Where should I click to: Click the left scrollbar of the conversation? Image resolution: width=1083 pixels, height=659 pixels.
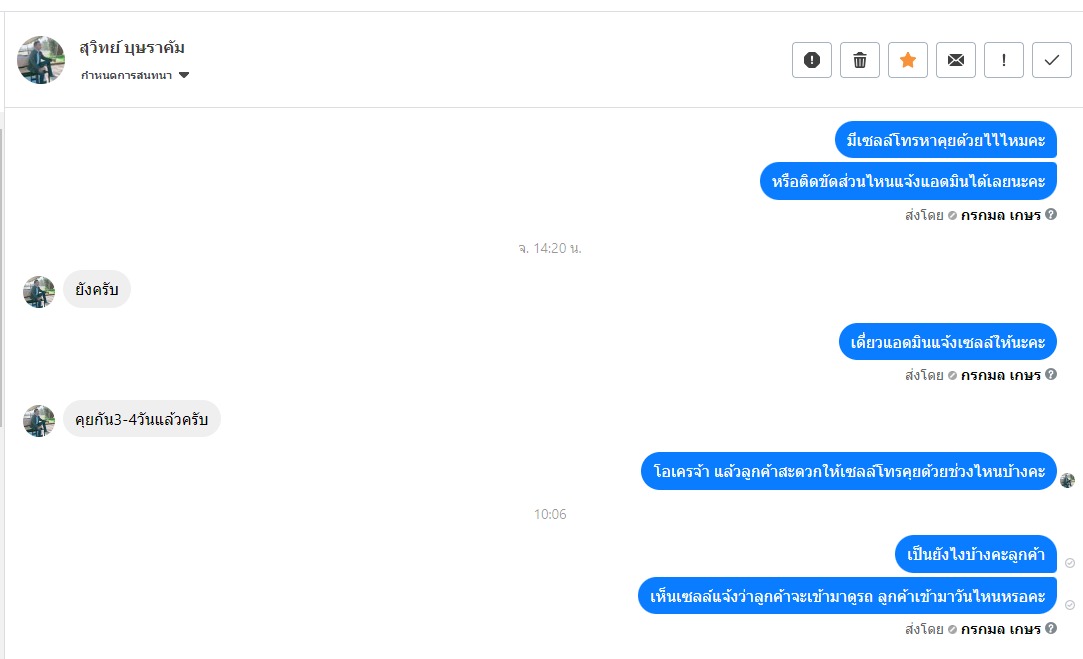[2, 280]
